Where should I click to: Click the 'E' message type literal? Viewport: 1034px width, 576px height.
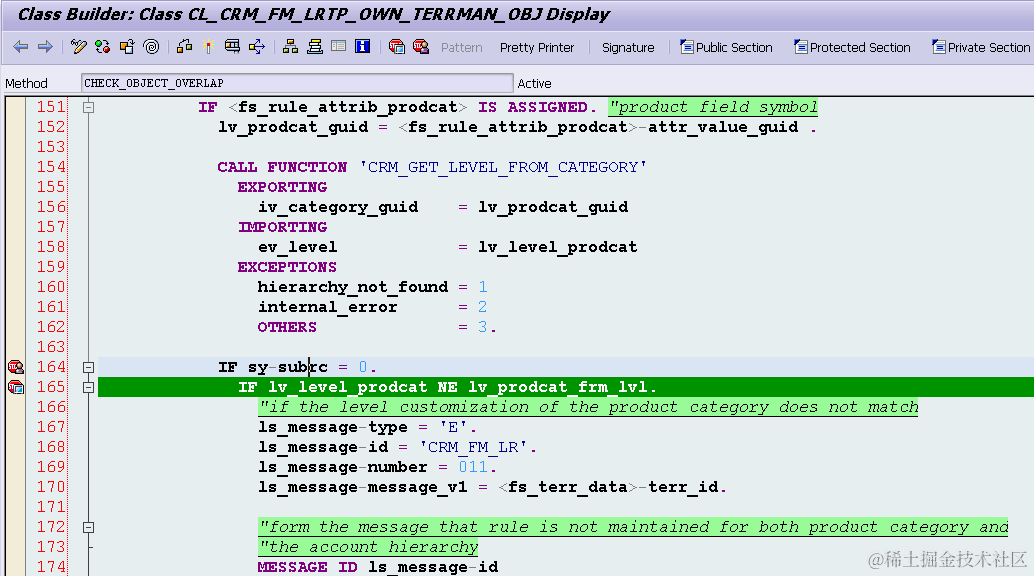coord(453,427)
